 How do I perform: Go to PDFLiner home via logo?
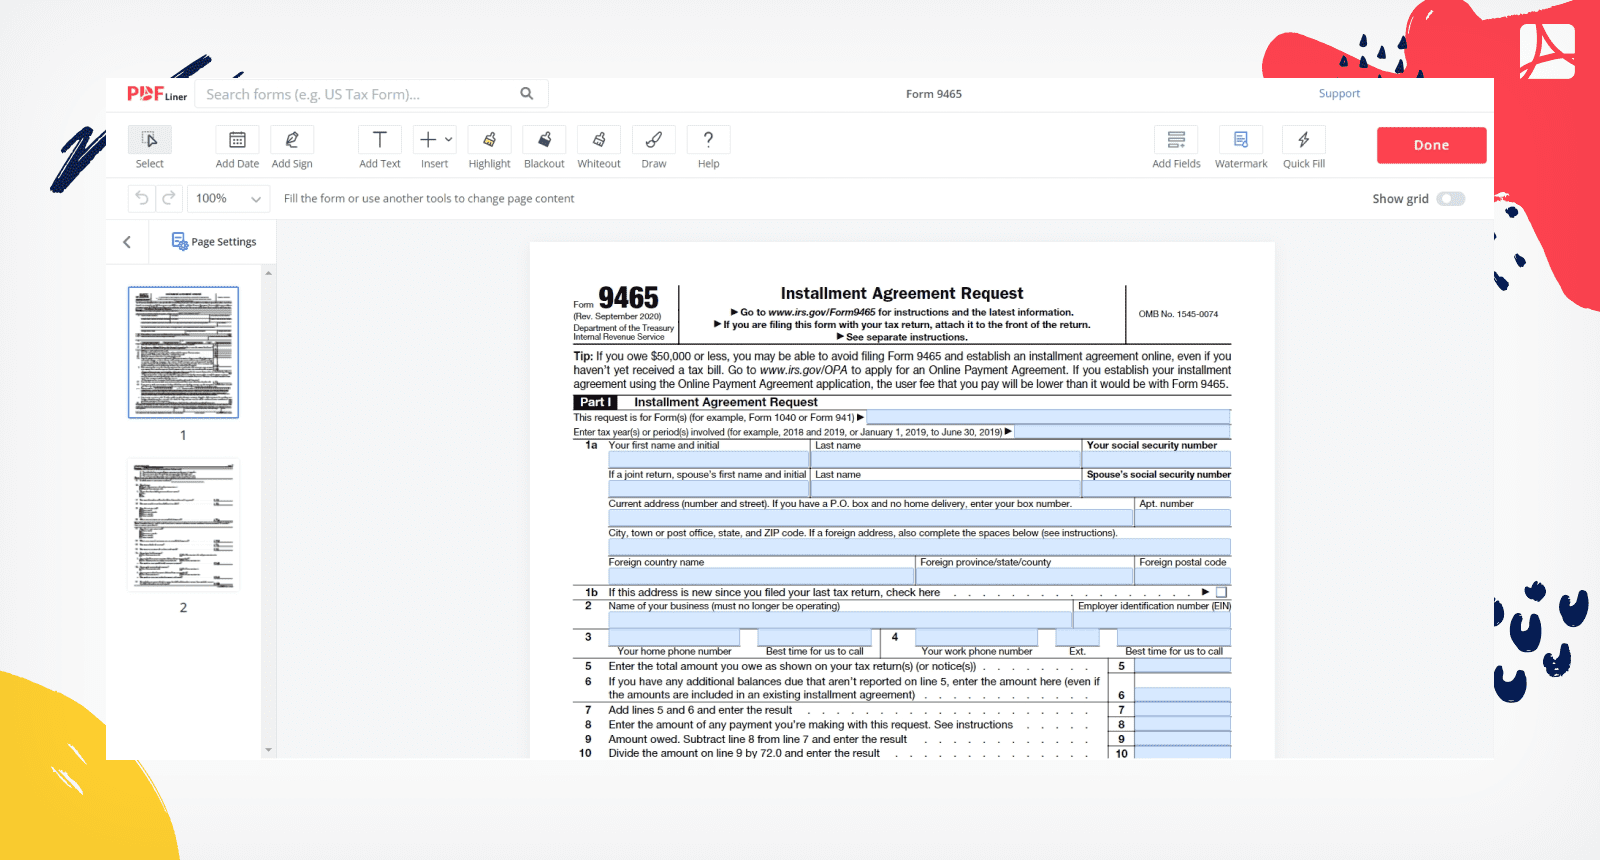tap(157, 94)
